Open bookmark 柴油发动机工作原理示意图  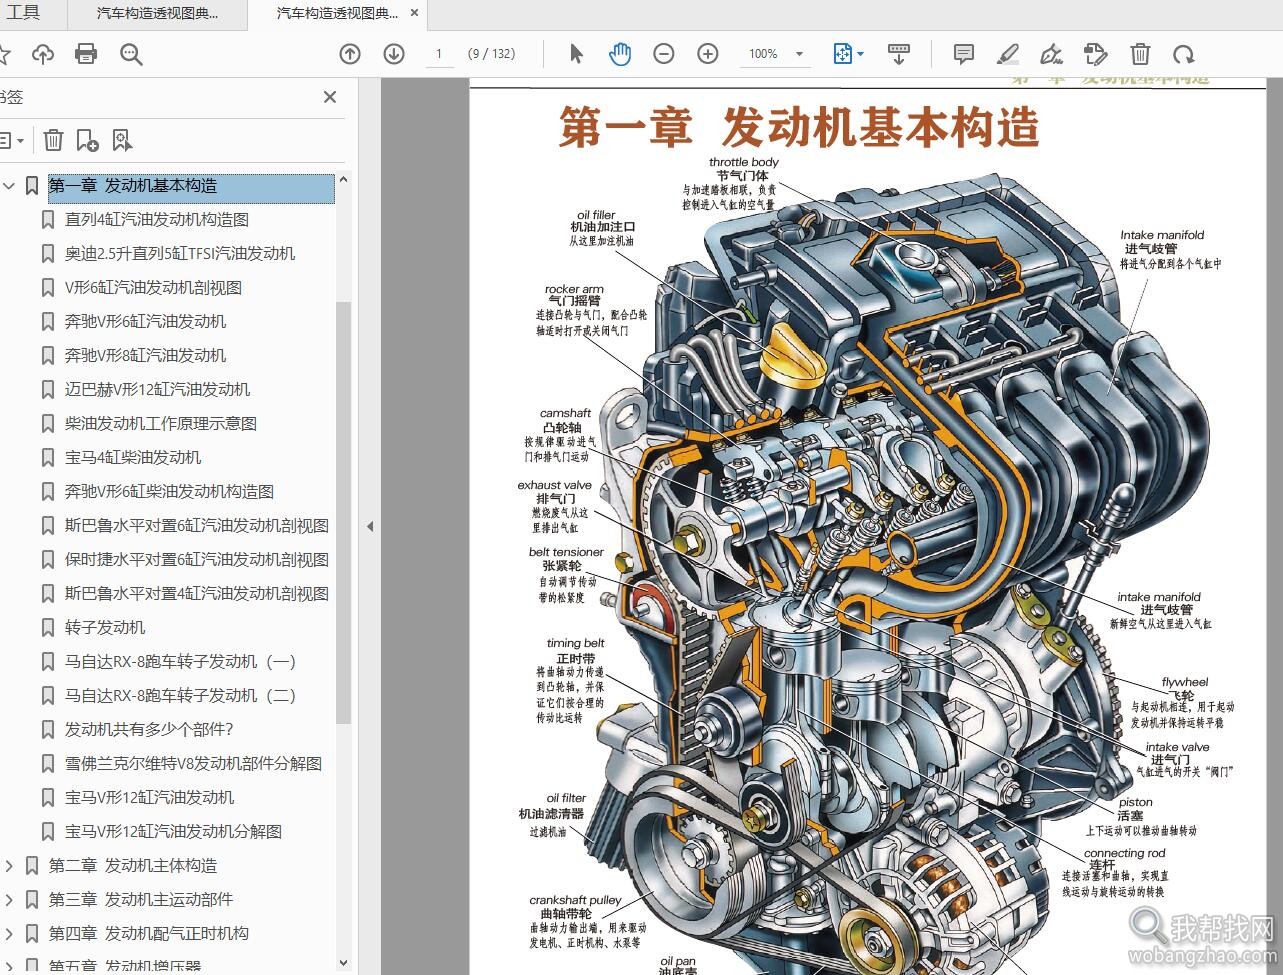pyautogui.click(x=161, y=424)
